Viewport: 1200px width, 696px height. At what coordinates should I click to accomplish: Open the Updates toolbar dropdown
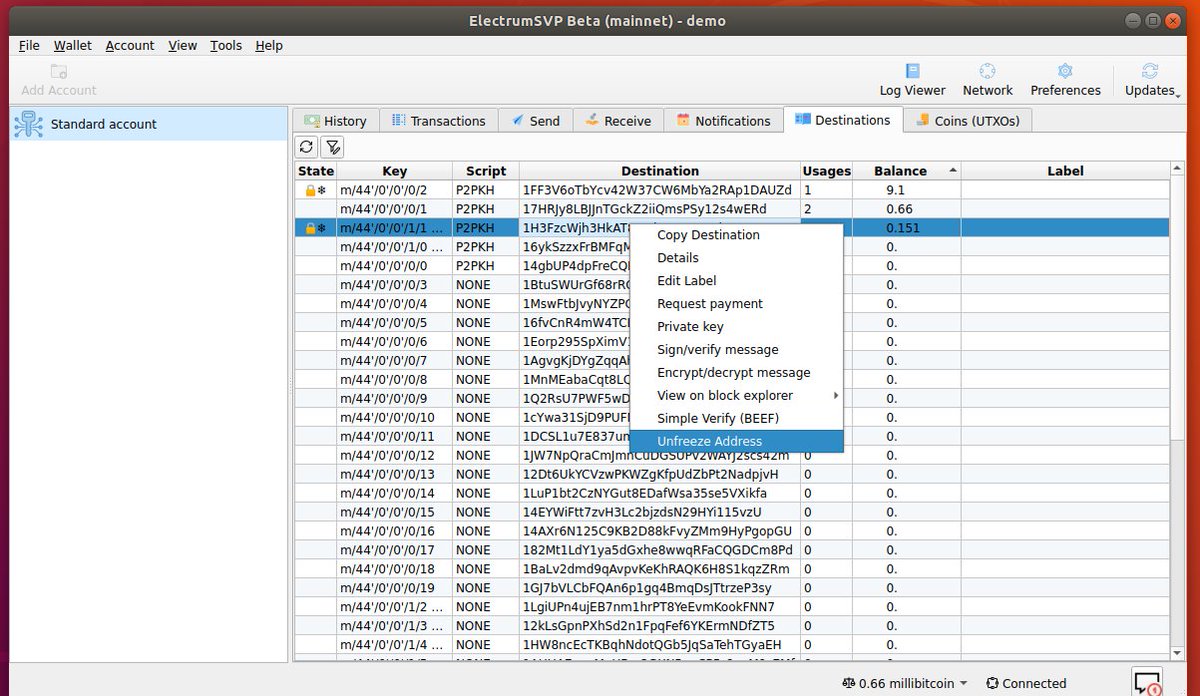[x=1150, y=79]
